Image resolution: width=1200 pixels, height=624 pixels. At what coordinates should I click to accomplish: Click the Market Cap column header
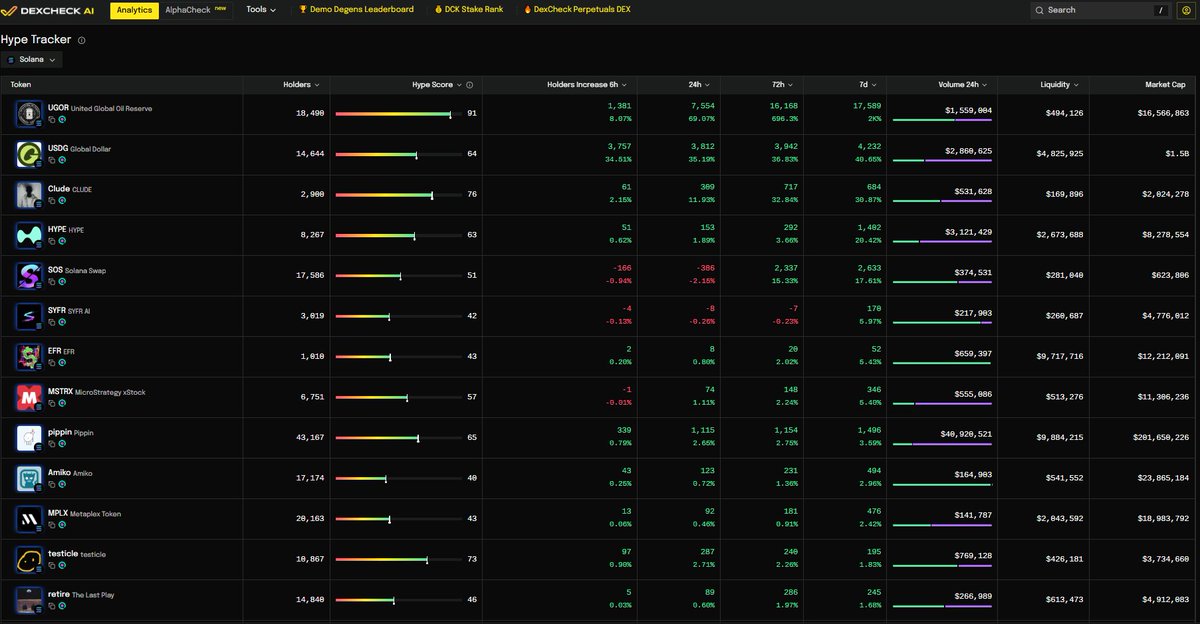[x=1165, y=85]
